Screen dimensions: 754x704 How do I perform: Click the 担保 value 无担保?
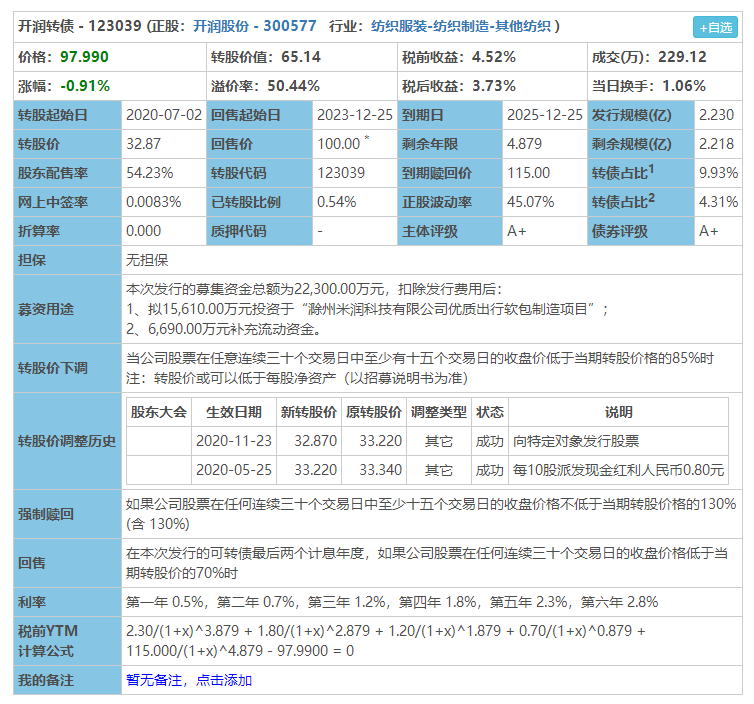pyautogui.click(x=147, y=260)
